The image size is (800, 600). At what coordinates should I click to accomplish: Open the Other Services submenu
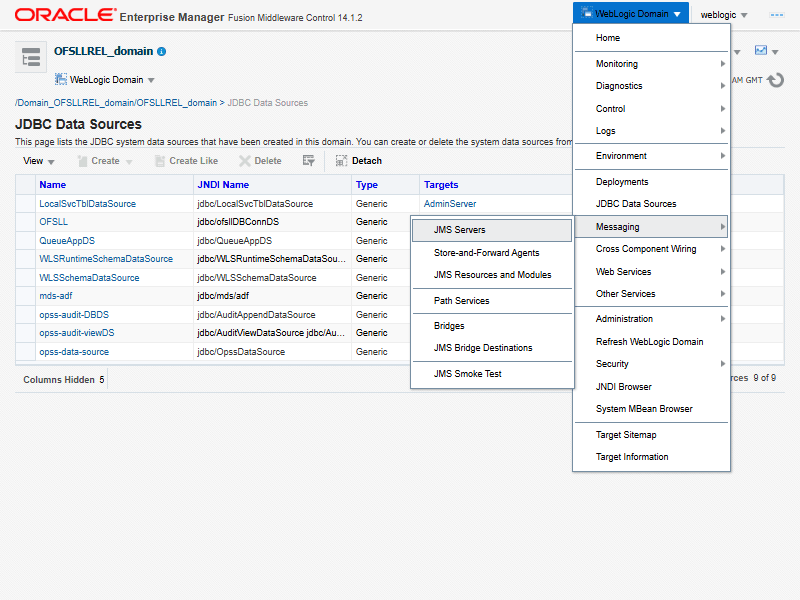click(652, 293)
